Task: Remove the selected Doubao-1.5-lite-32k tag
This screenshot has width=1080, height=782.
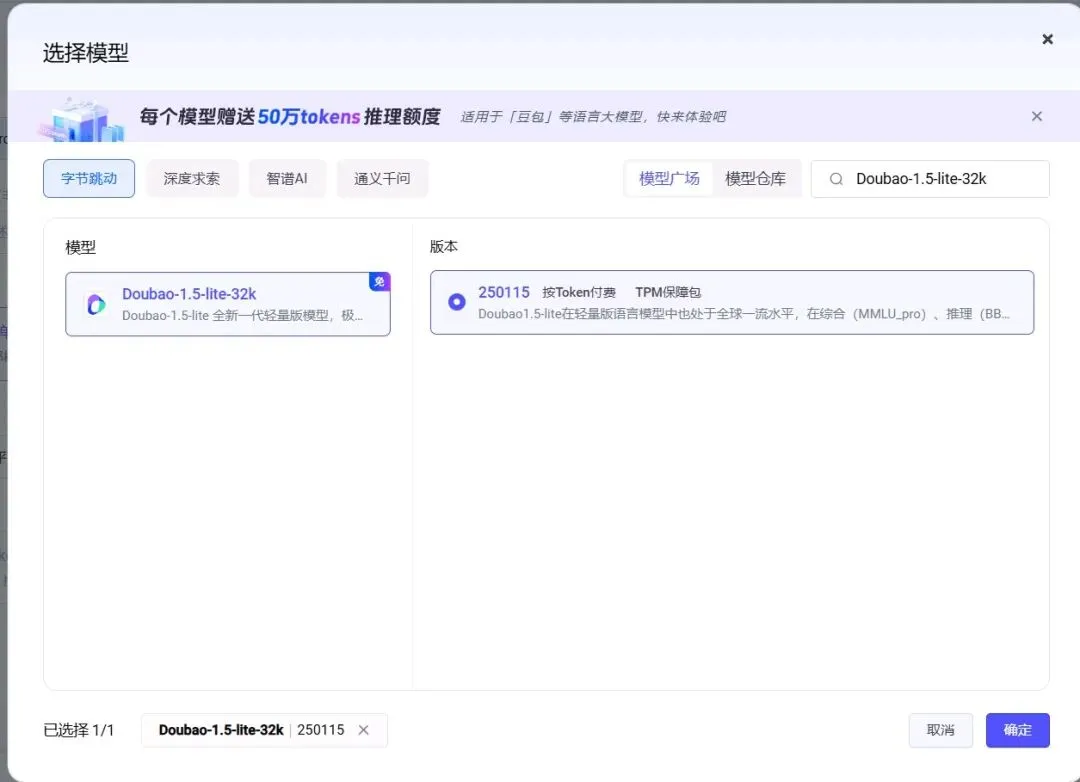Action: 364,730
